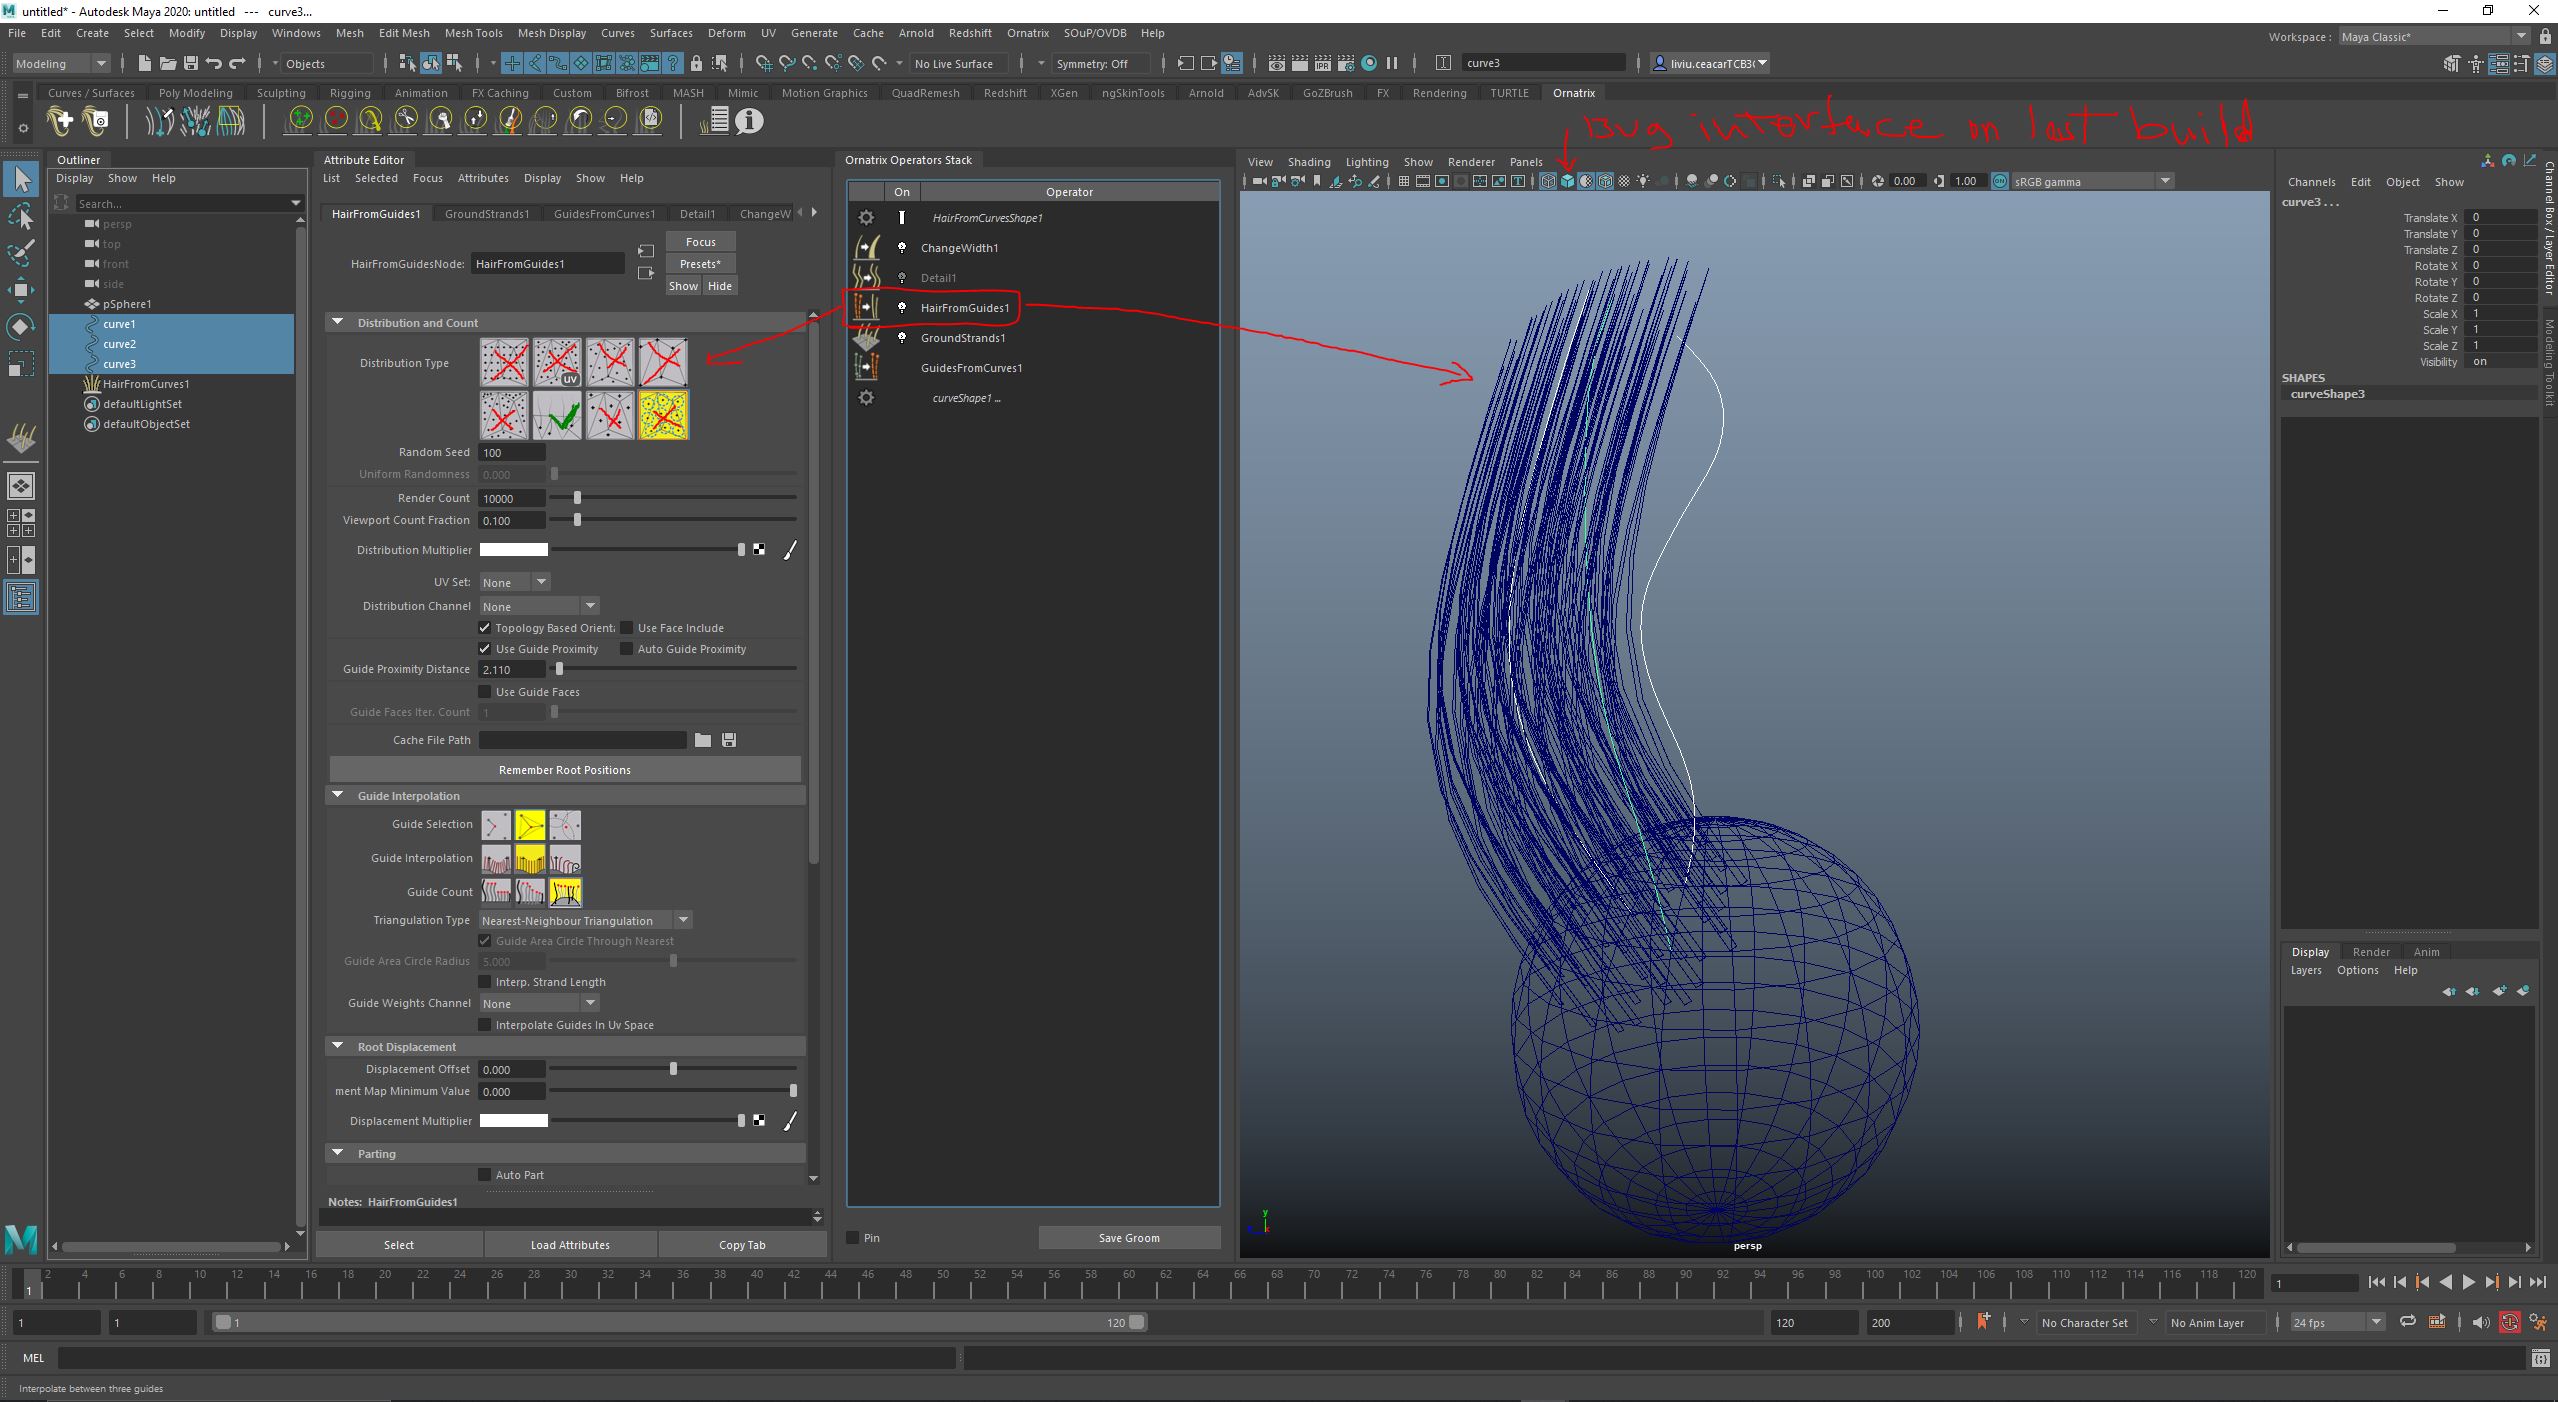Image resolution: width=2558 pixels, height=1402 pixels.
Task: Activate the Move tool in toolbox
Action: [x=21, y=290]
